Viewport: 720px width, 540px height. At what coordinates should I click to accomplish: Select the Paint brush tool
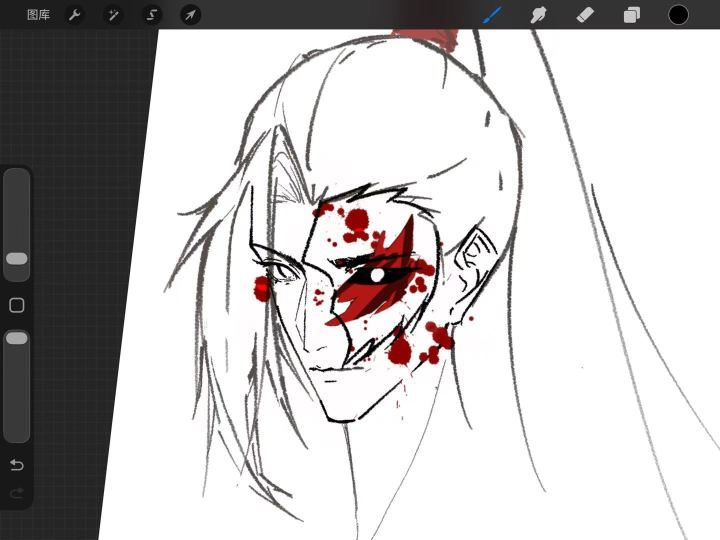[x=492, y=15]
